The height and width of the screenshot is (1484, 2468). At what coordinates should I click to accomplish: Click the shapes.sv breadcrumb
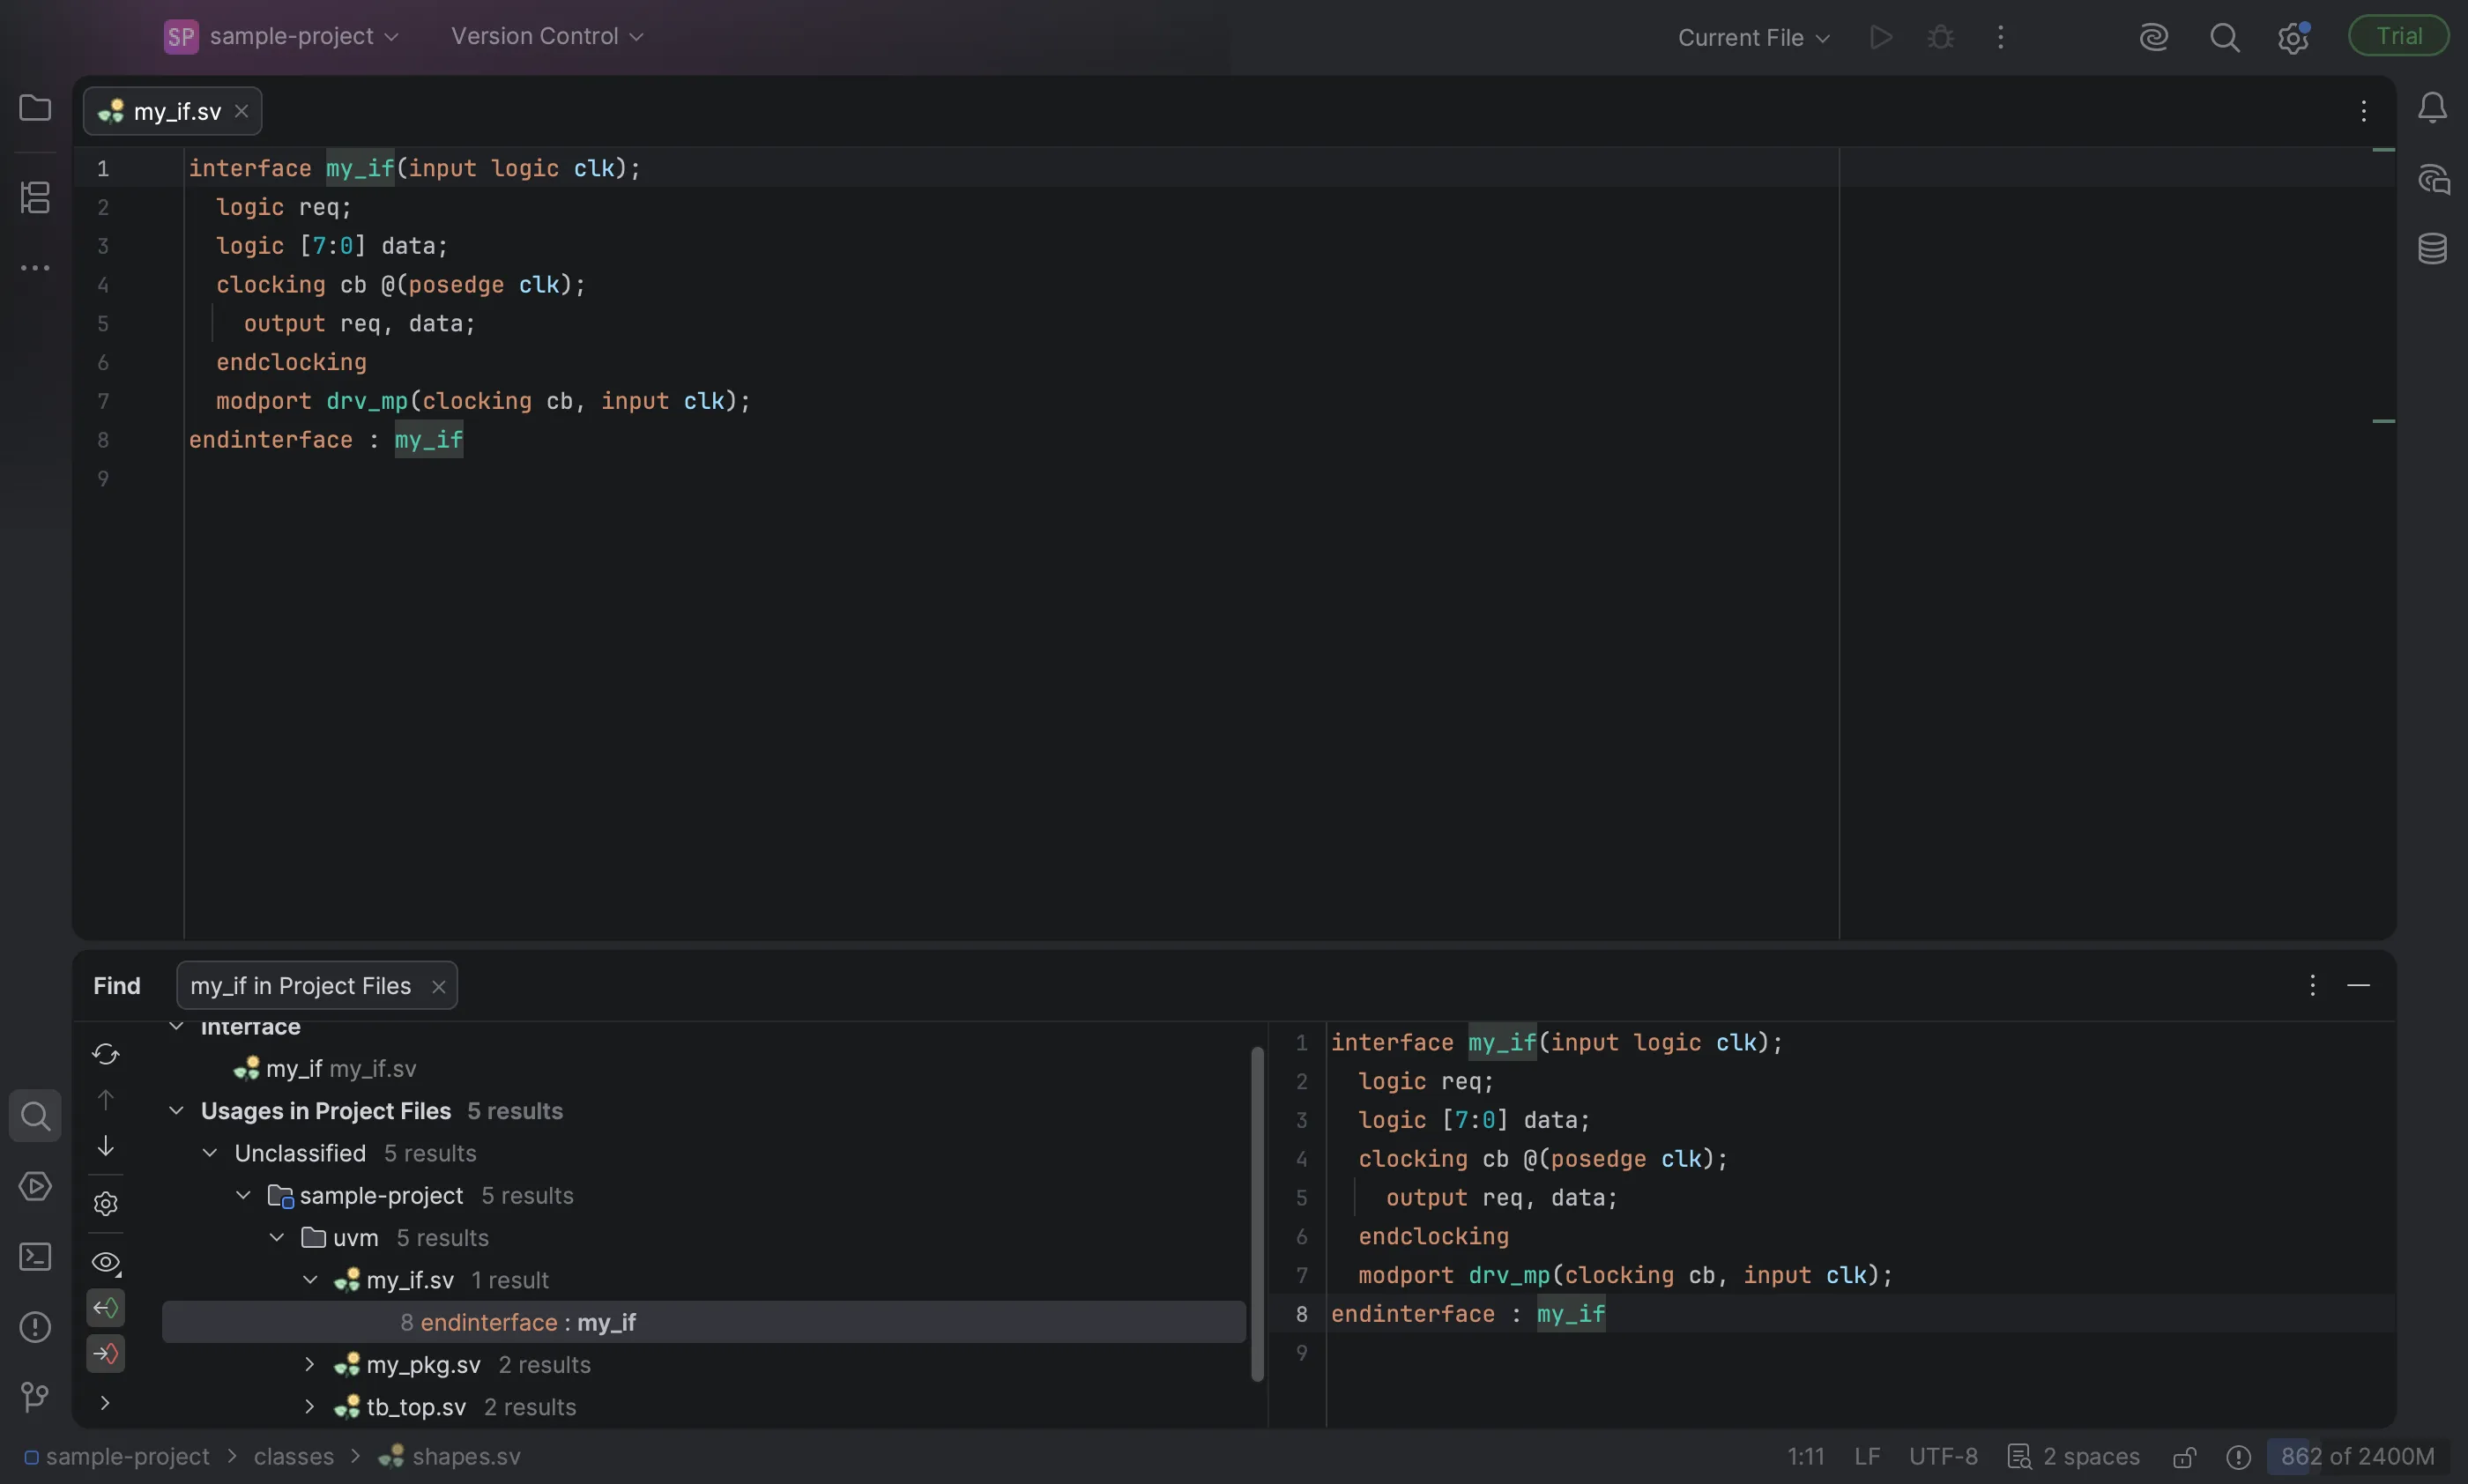point(450,1457)
